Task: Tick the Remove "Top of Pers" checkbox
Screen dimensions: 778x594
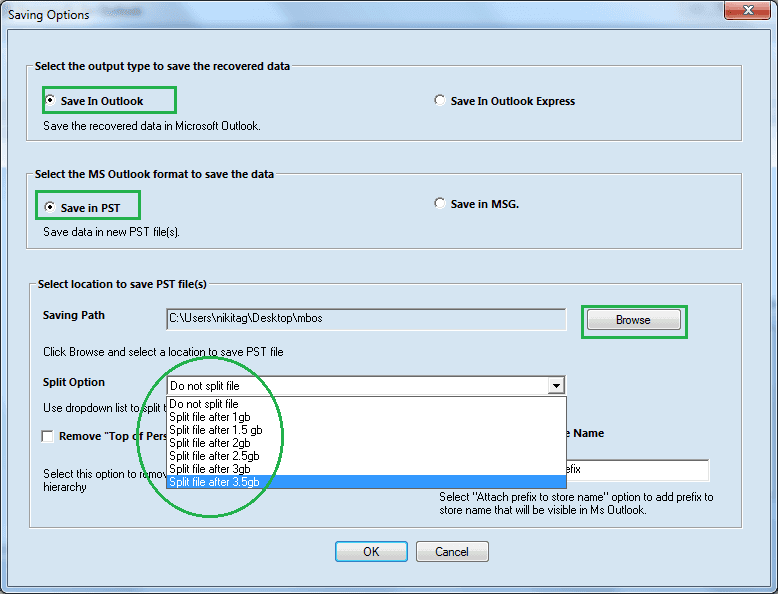Action: point(48,436)
